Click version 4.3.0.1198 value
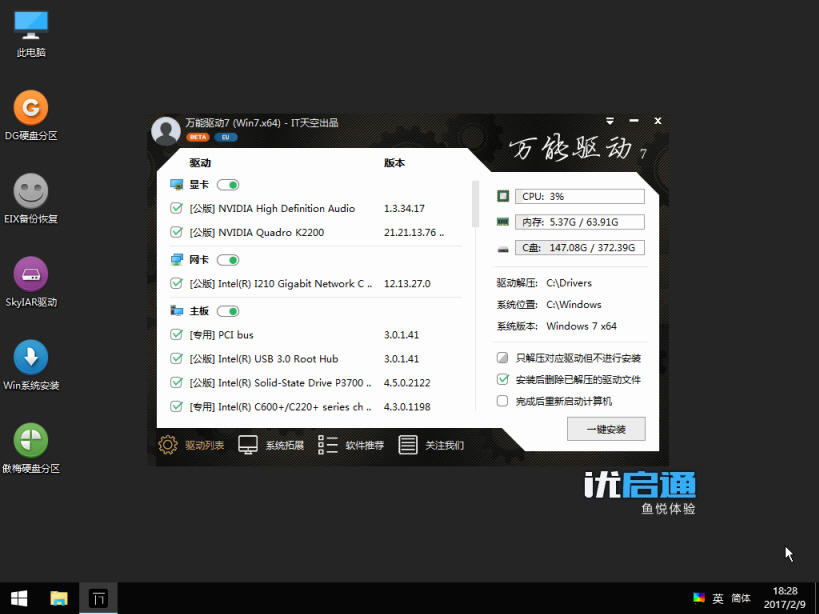The width and height of the screenshot is (819, 614). 407,407
